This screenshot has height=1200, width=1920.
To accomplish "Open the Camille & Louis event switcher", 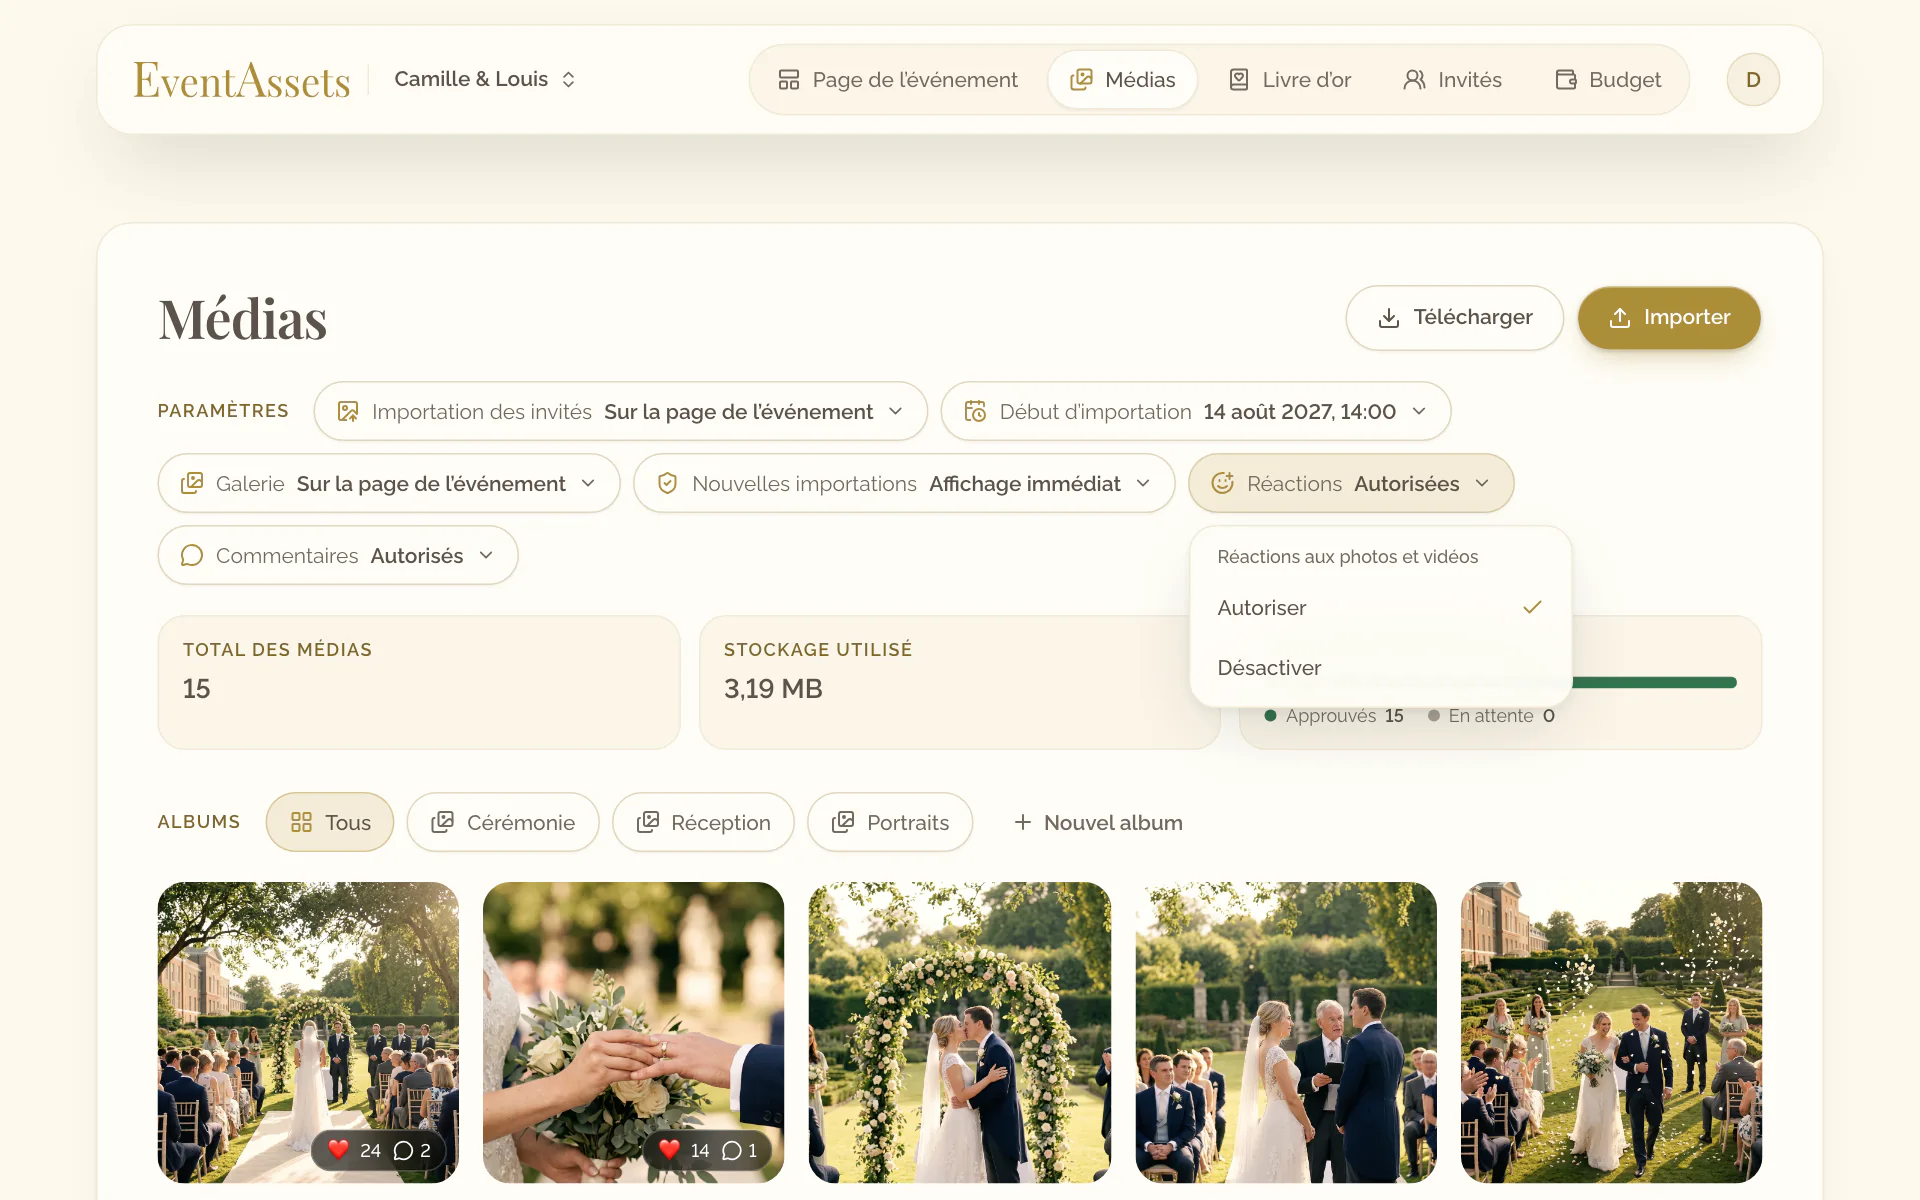I will pyautogui.click(x=485, y=79).
